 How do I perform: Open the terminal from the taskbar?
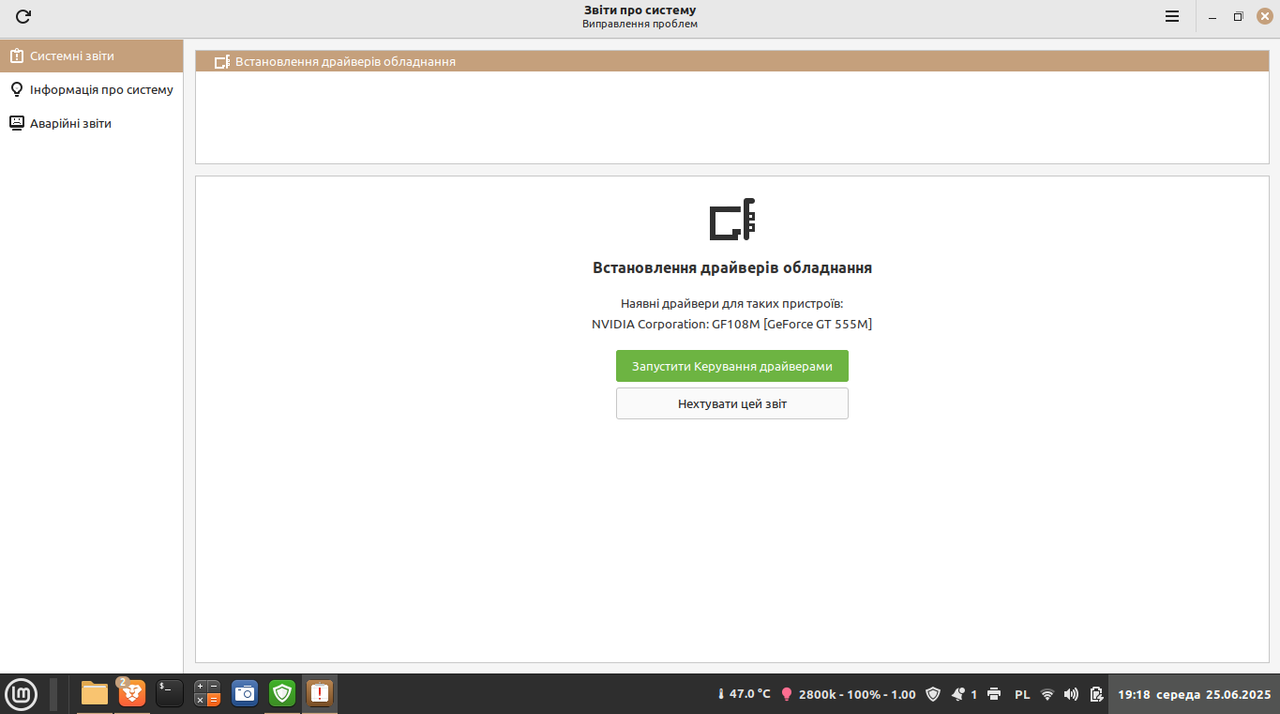[x=169, y=692]
